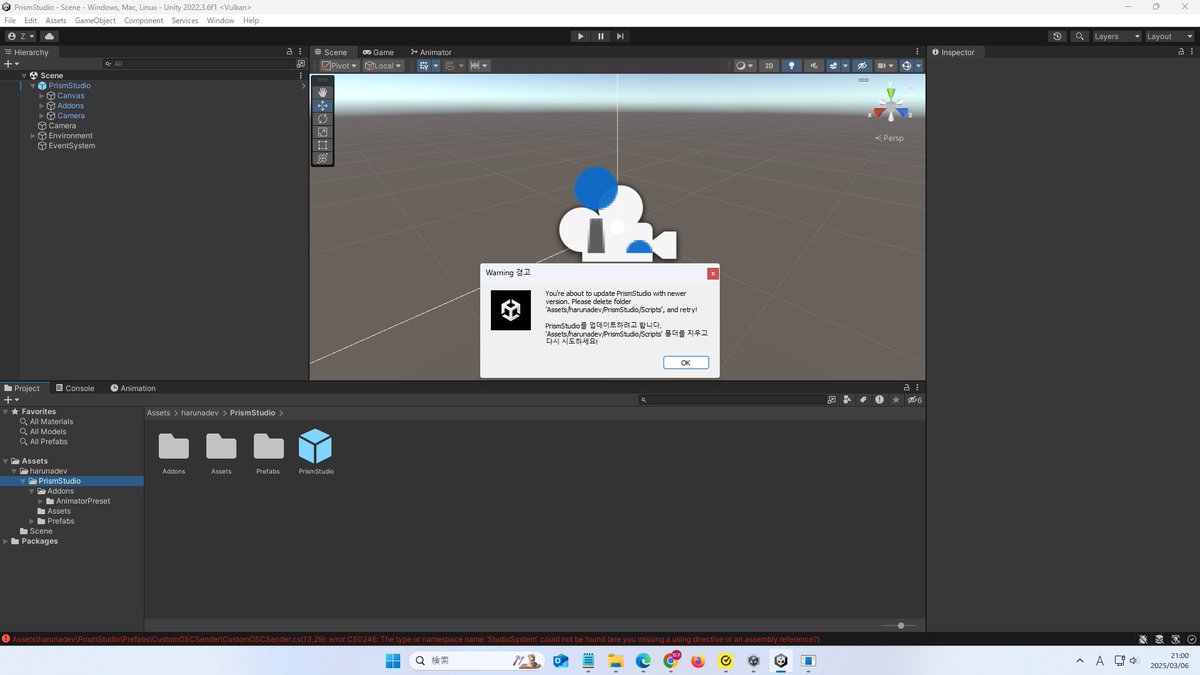This screenshot has width=1200, height=675.
Task: Toggle 2D view mode in Scene
Action: pos(769,65)
